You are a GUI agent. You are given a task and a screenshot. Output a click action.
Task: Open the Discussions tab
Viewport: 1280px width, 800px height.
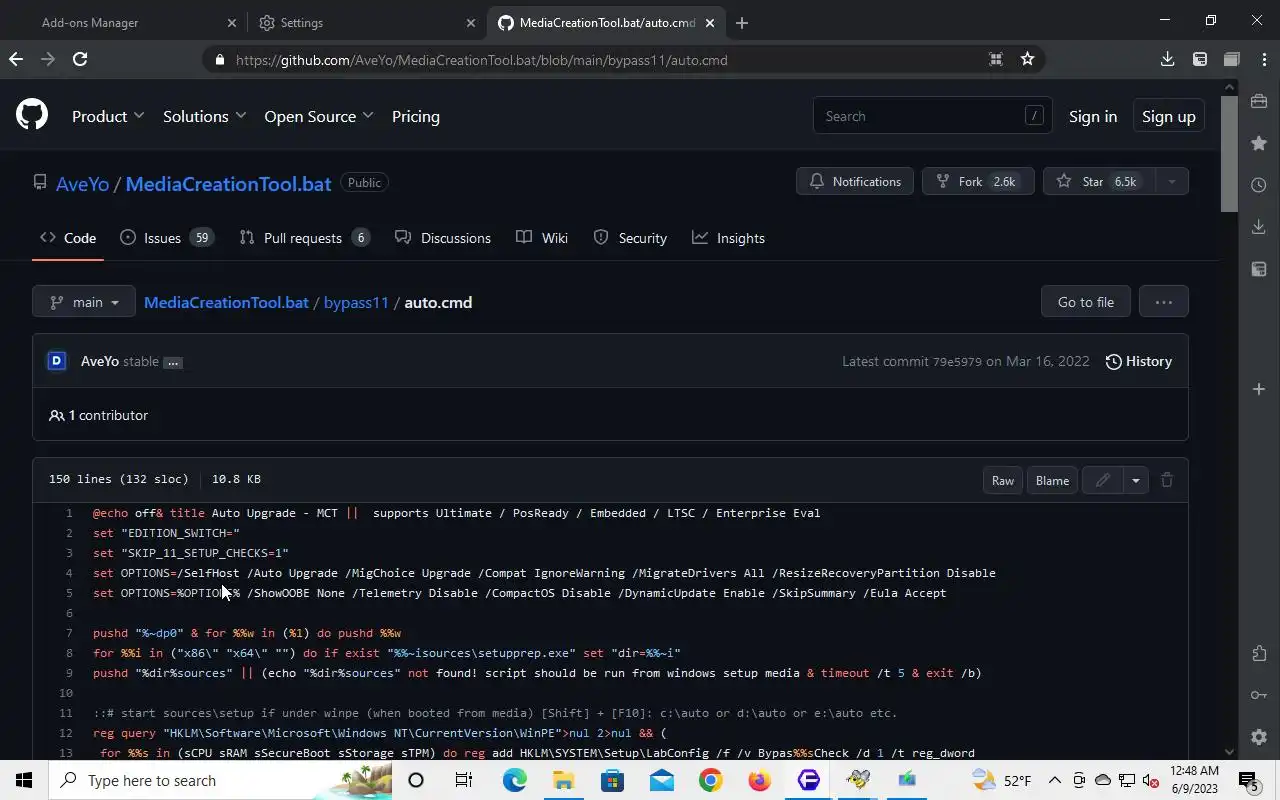click(443, 238)
